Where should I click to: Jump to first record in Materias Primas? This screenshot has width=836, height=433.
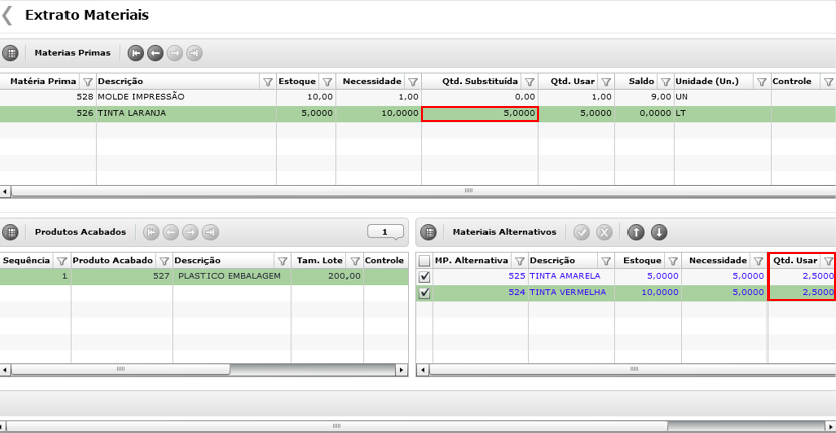(136, 53)
